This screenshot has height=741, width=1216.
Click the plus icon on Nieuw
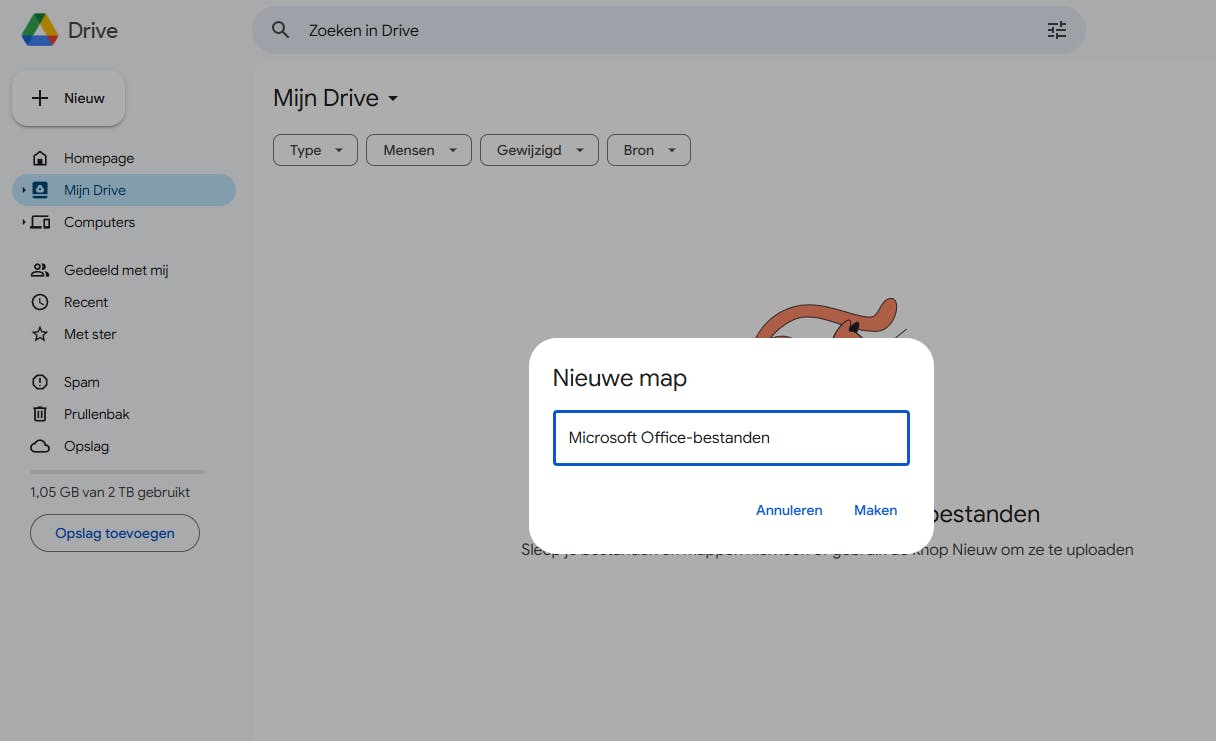[40, 98]
